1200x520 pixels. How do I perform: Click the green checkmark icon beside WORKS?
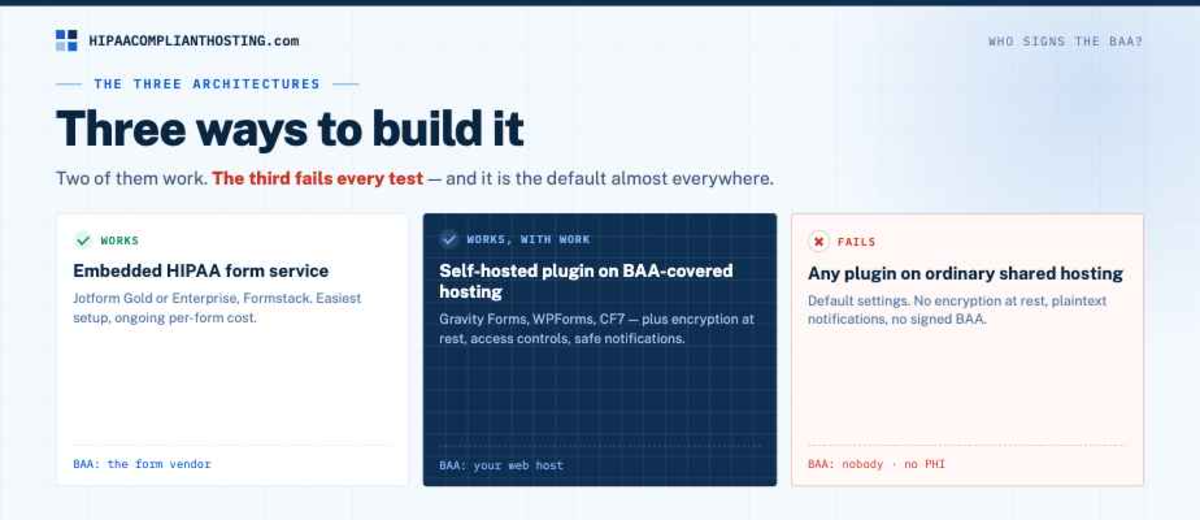coord(83,241)
